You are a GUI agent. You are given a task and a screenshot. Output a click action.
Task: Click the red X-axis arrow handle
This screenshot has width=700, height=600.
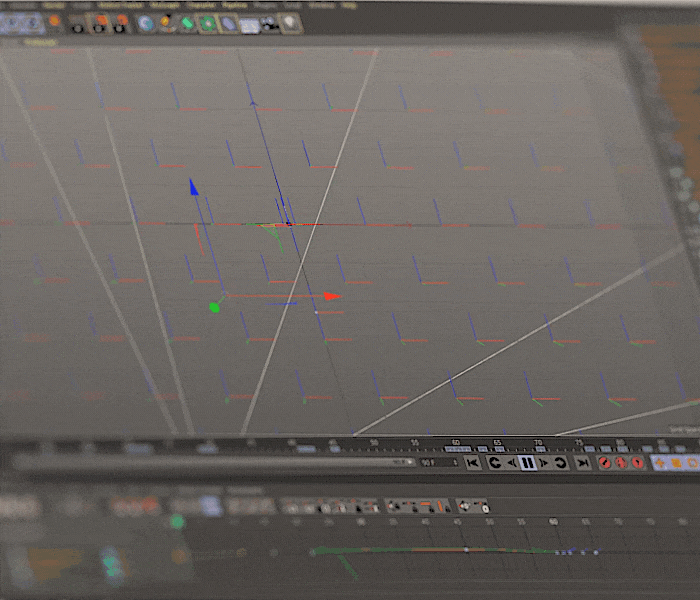(x=332, y=296)
